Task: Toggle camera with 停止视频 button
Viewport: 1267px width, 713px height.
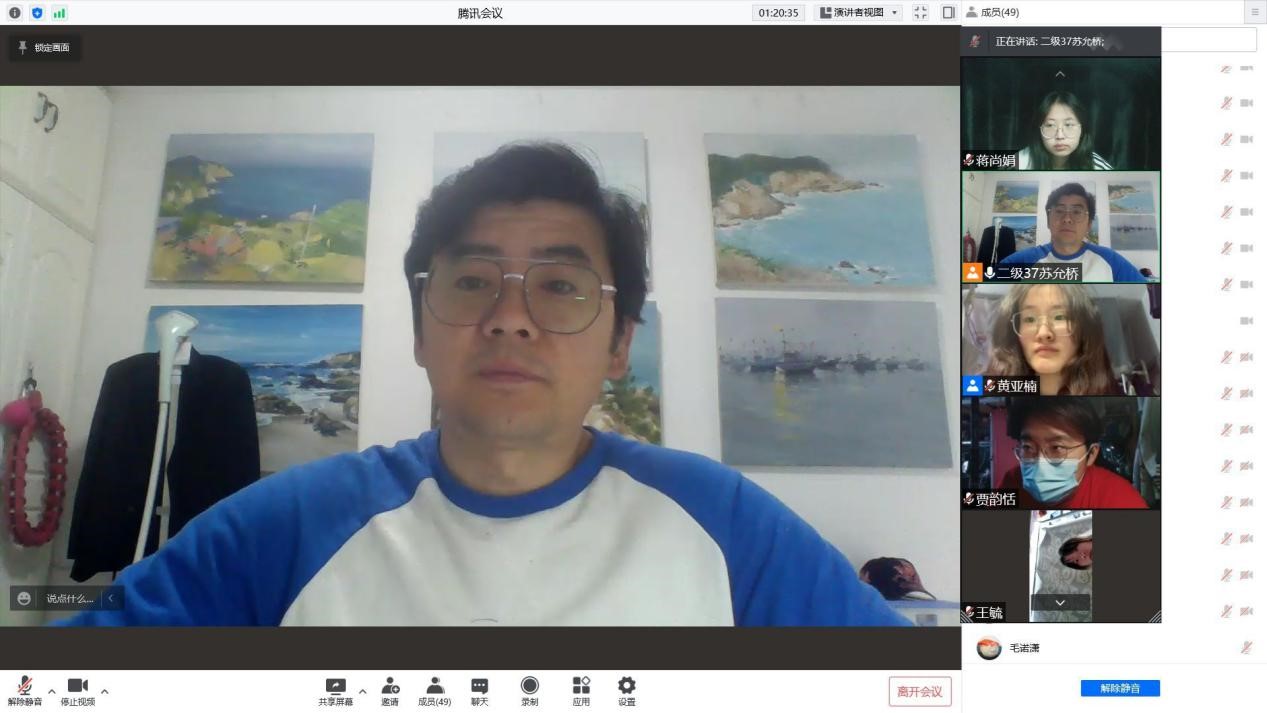Action: [77, 690]
